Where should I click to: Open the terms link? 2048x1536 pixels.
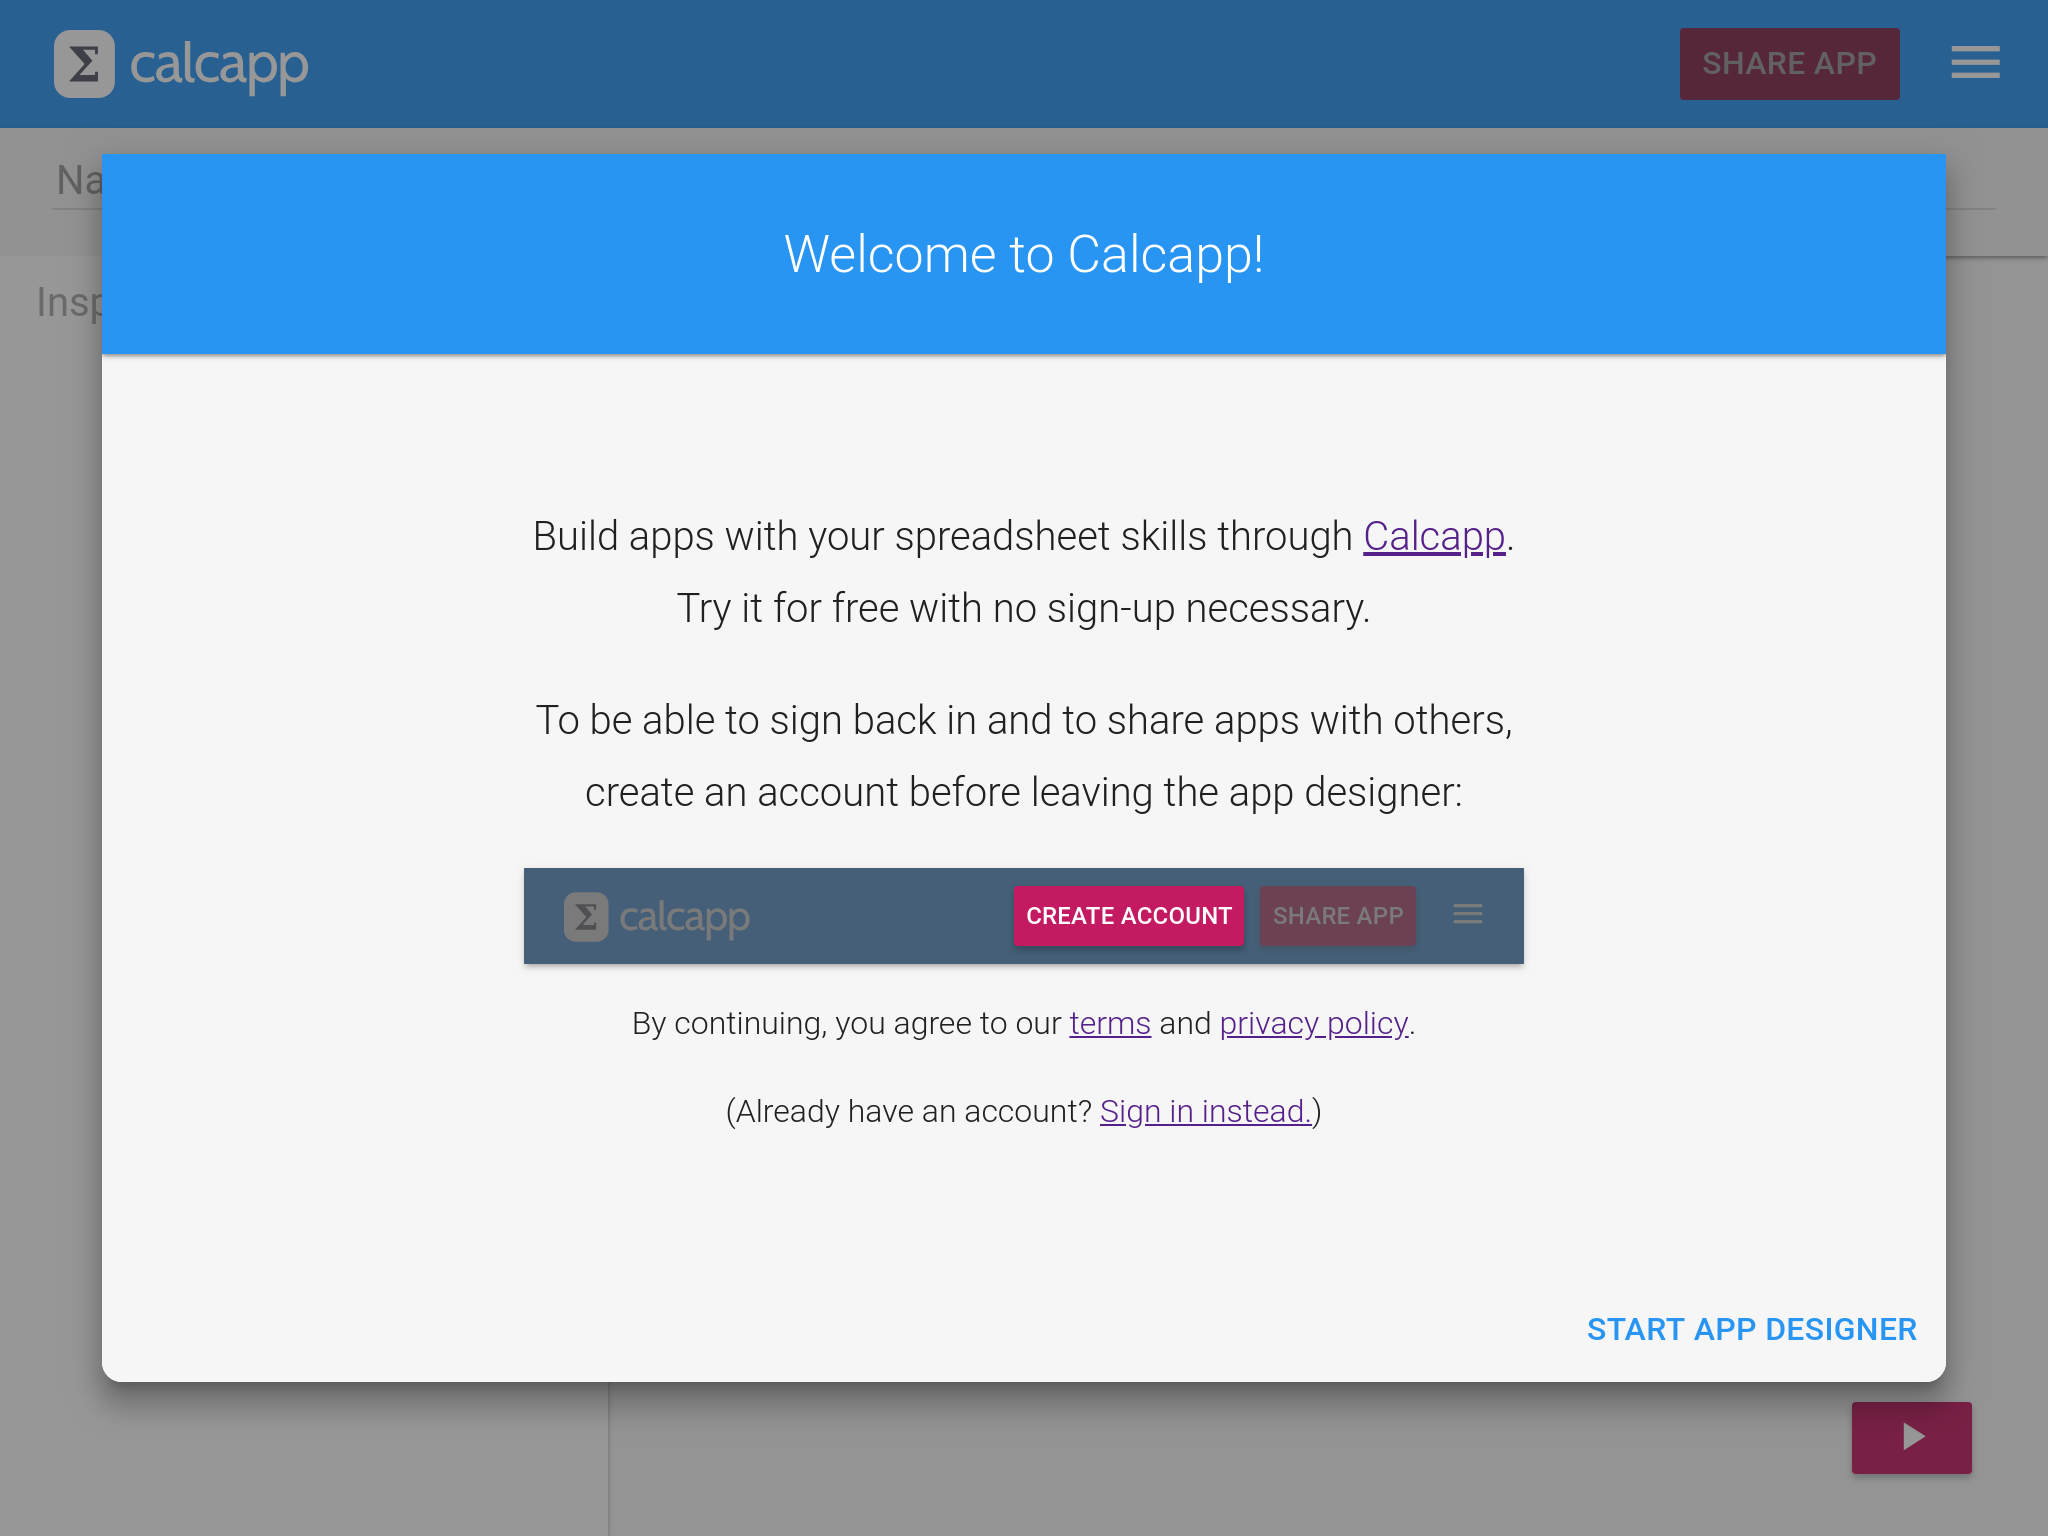[1110, 1024]
